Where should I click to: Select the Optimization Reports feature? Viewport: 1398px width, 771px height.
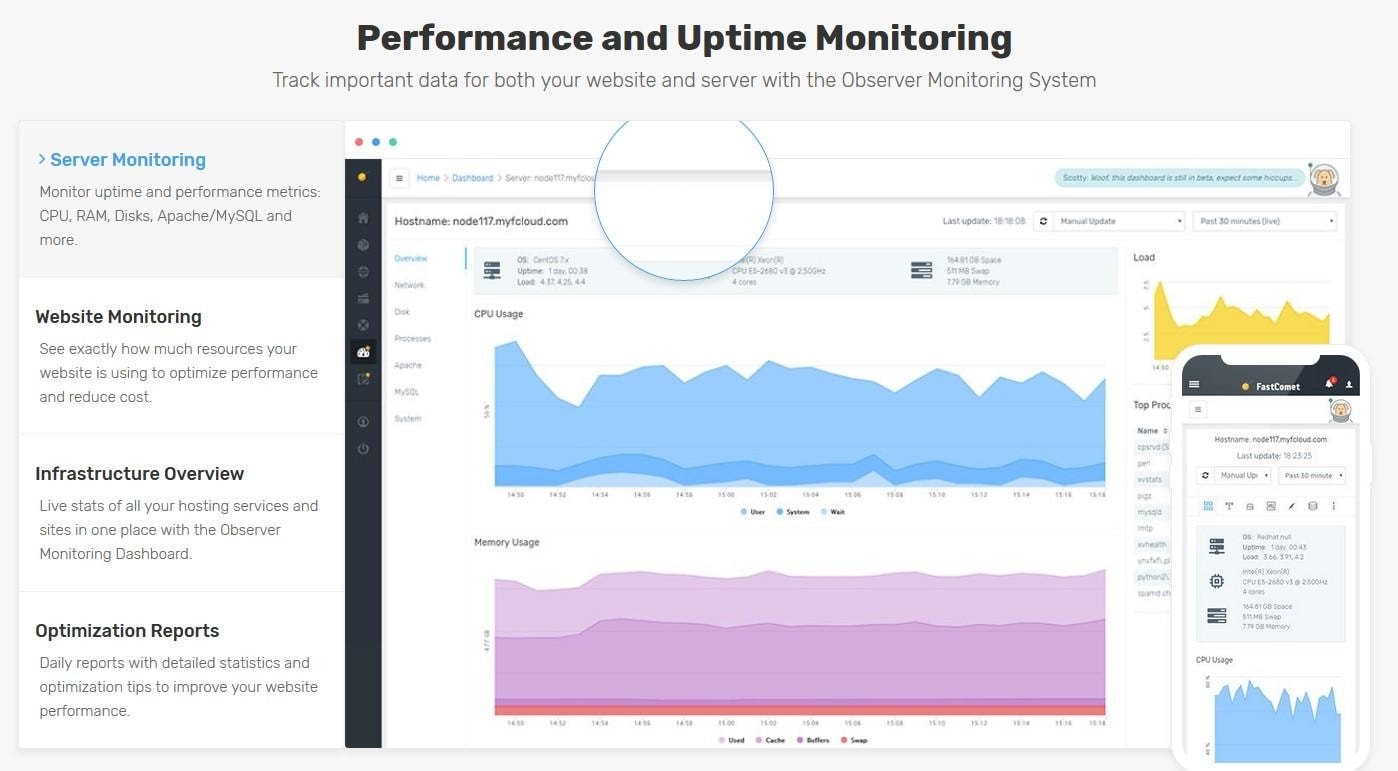click(182, 670)
